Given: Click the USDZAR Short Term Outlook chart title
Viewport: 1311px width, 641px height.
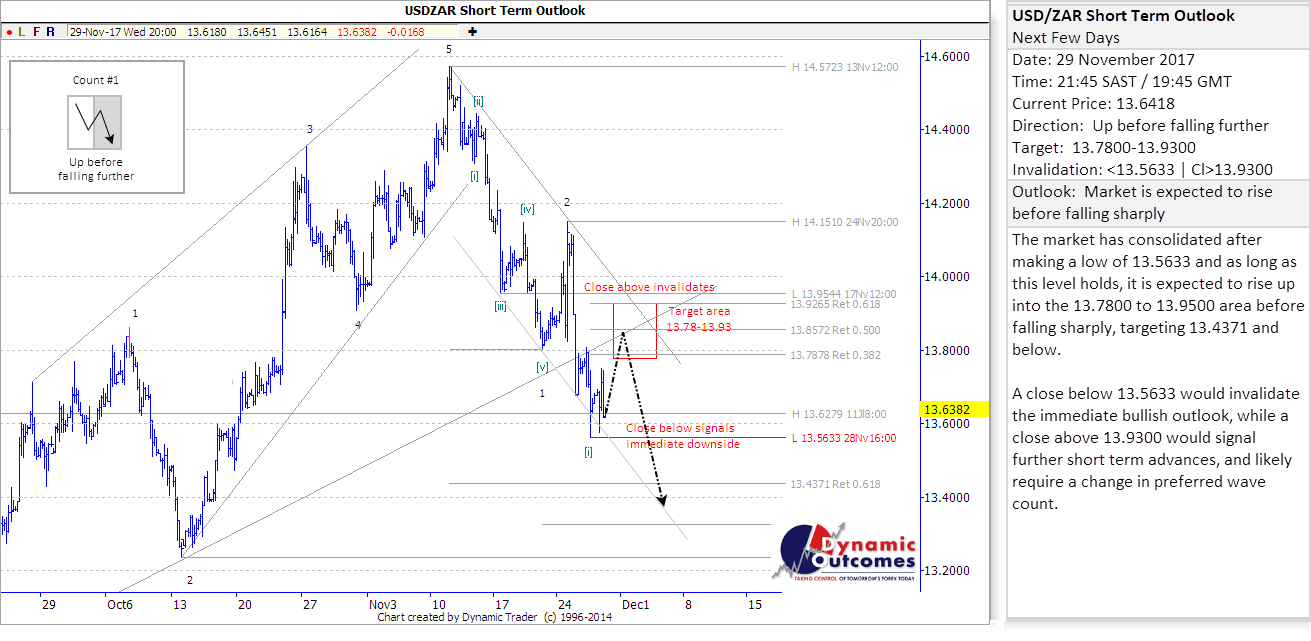Looking at the screenshot, I should coord(495,10).
